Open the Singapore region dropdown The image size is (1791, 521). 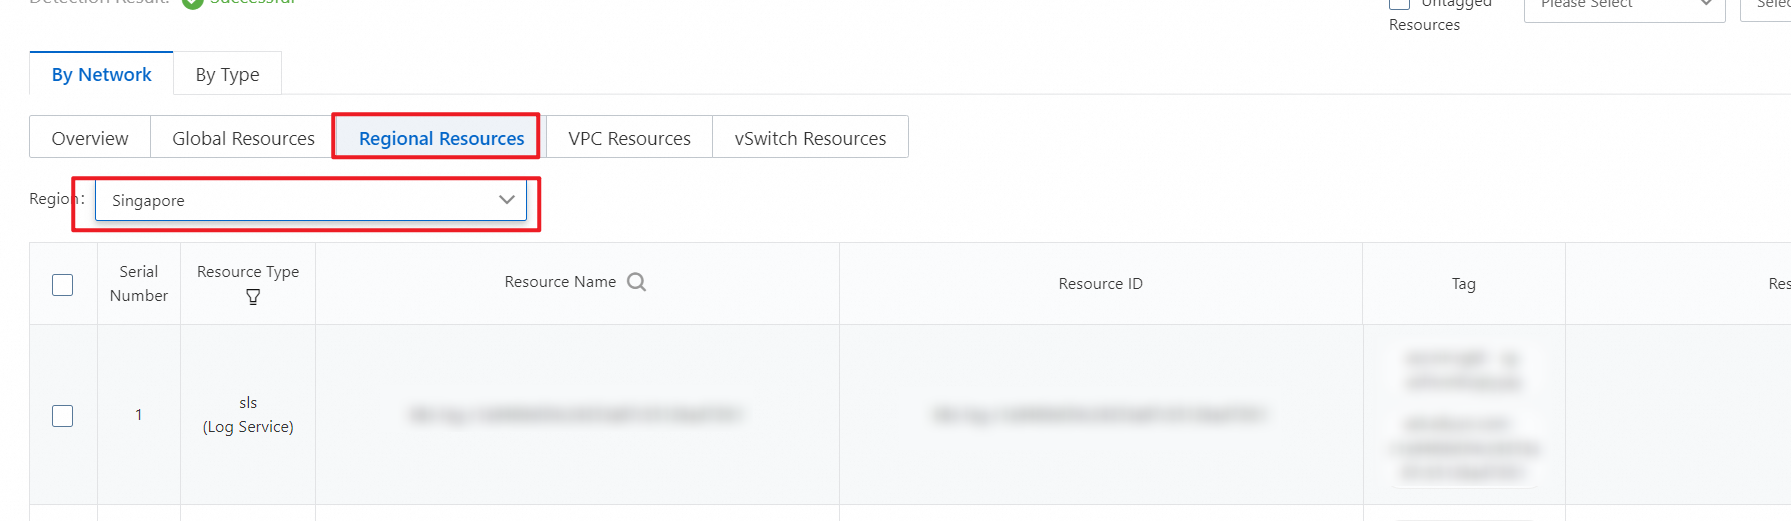click(311, 200)
